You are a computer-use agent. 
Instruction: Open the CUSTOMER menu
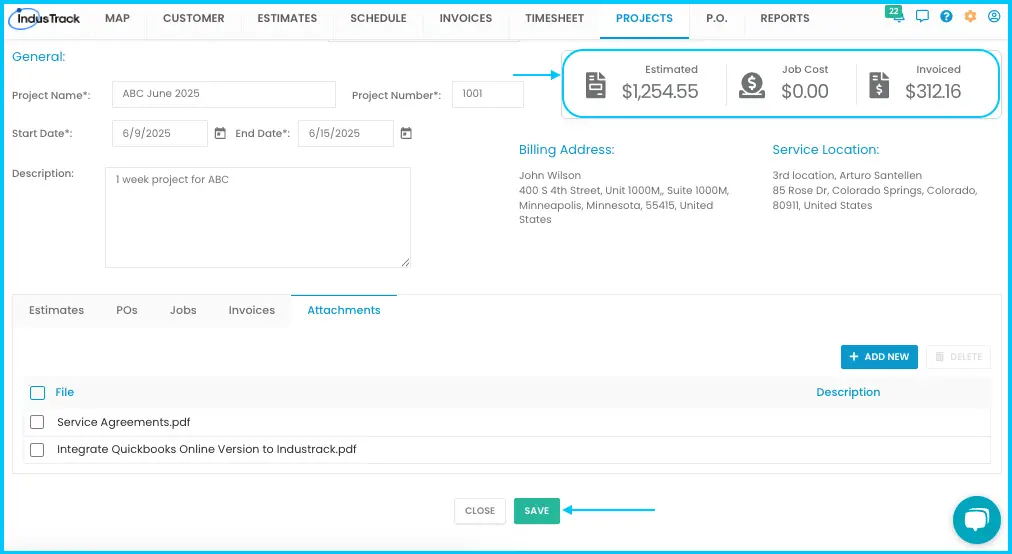[x=194, y=18]
